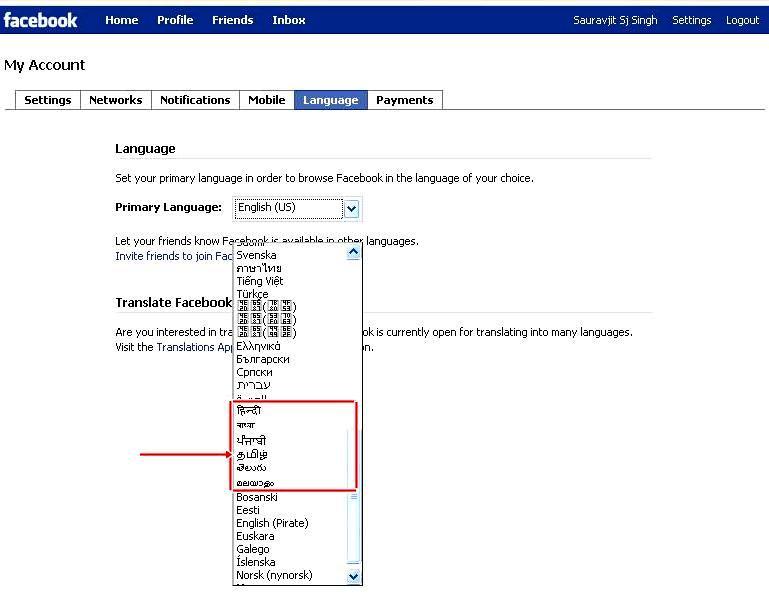
Task: Switch to the Networks tab
Action: (116, 100)
